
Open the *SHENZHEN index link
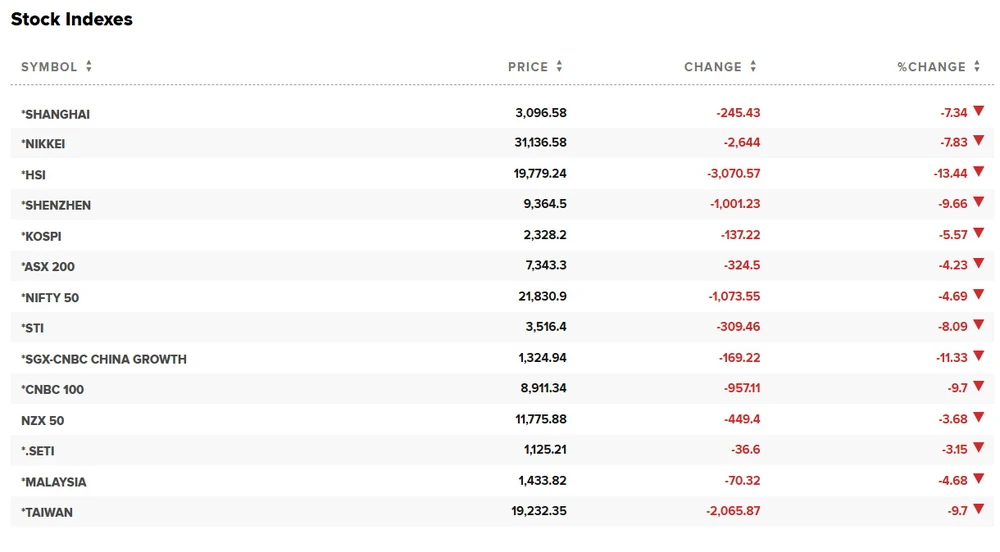click(x=56, y=205)
